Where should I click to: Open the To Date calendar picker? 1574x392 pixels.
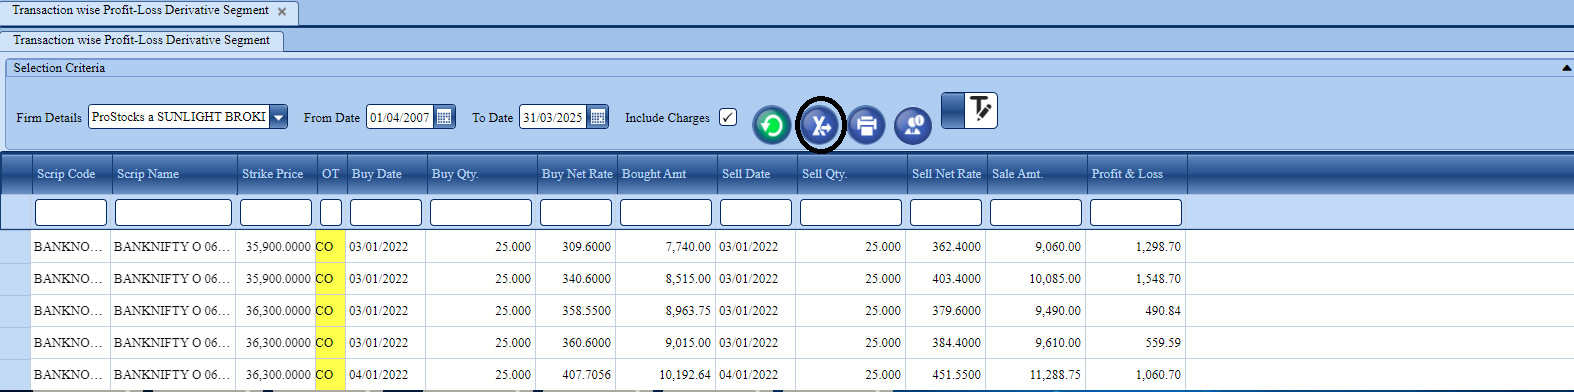pyautogui.click(x=597, y=117)
